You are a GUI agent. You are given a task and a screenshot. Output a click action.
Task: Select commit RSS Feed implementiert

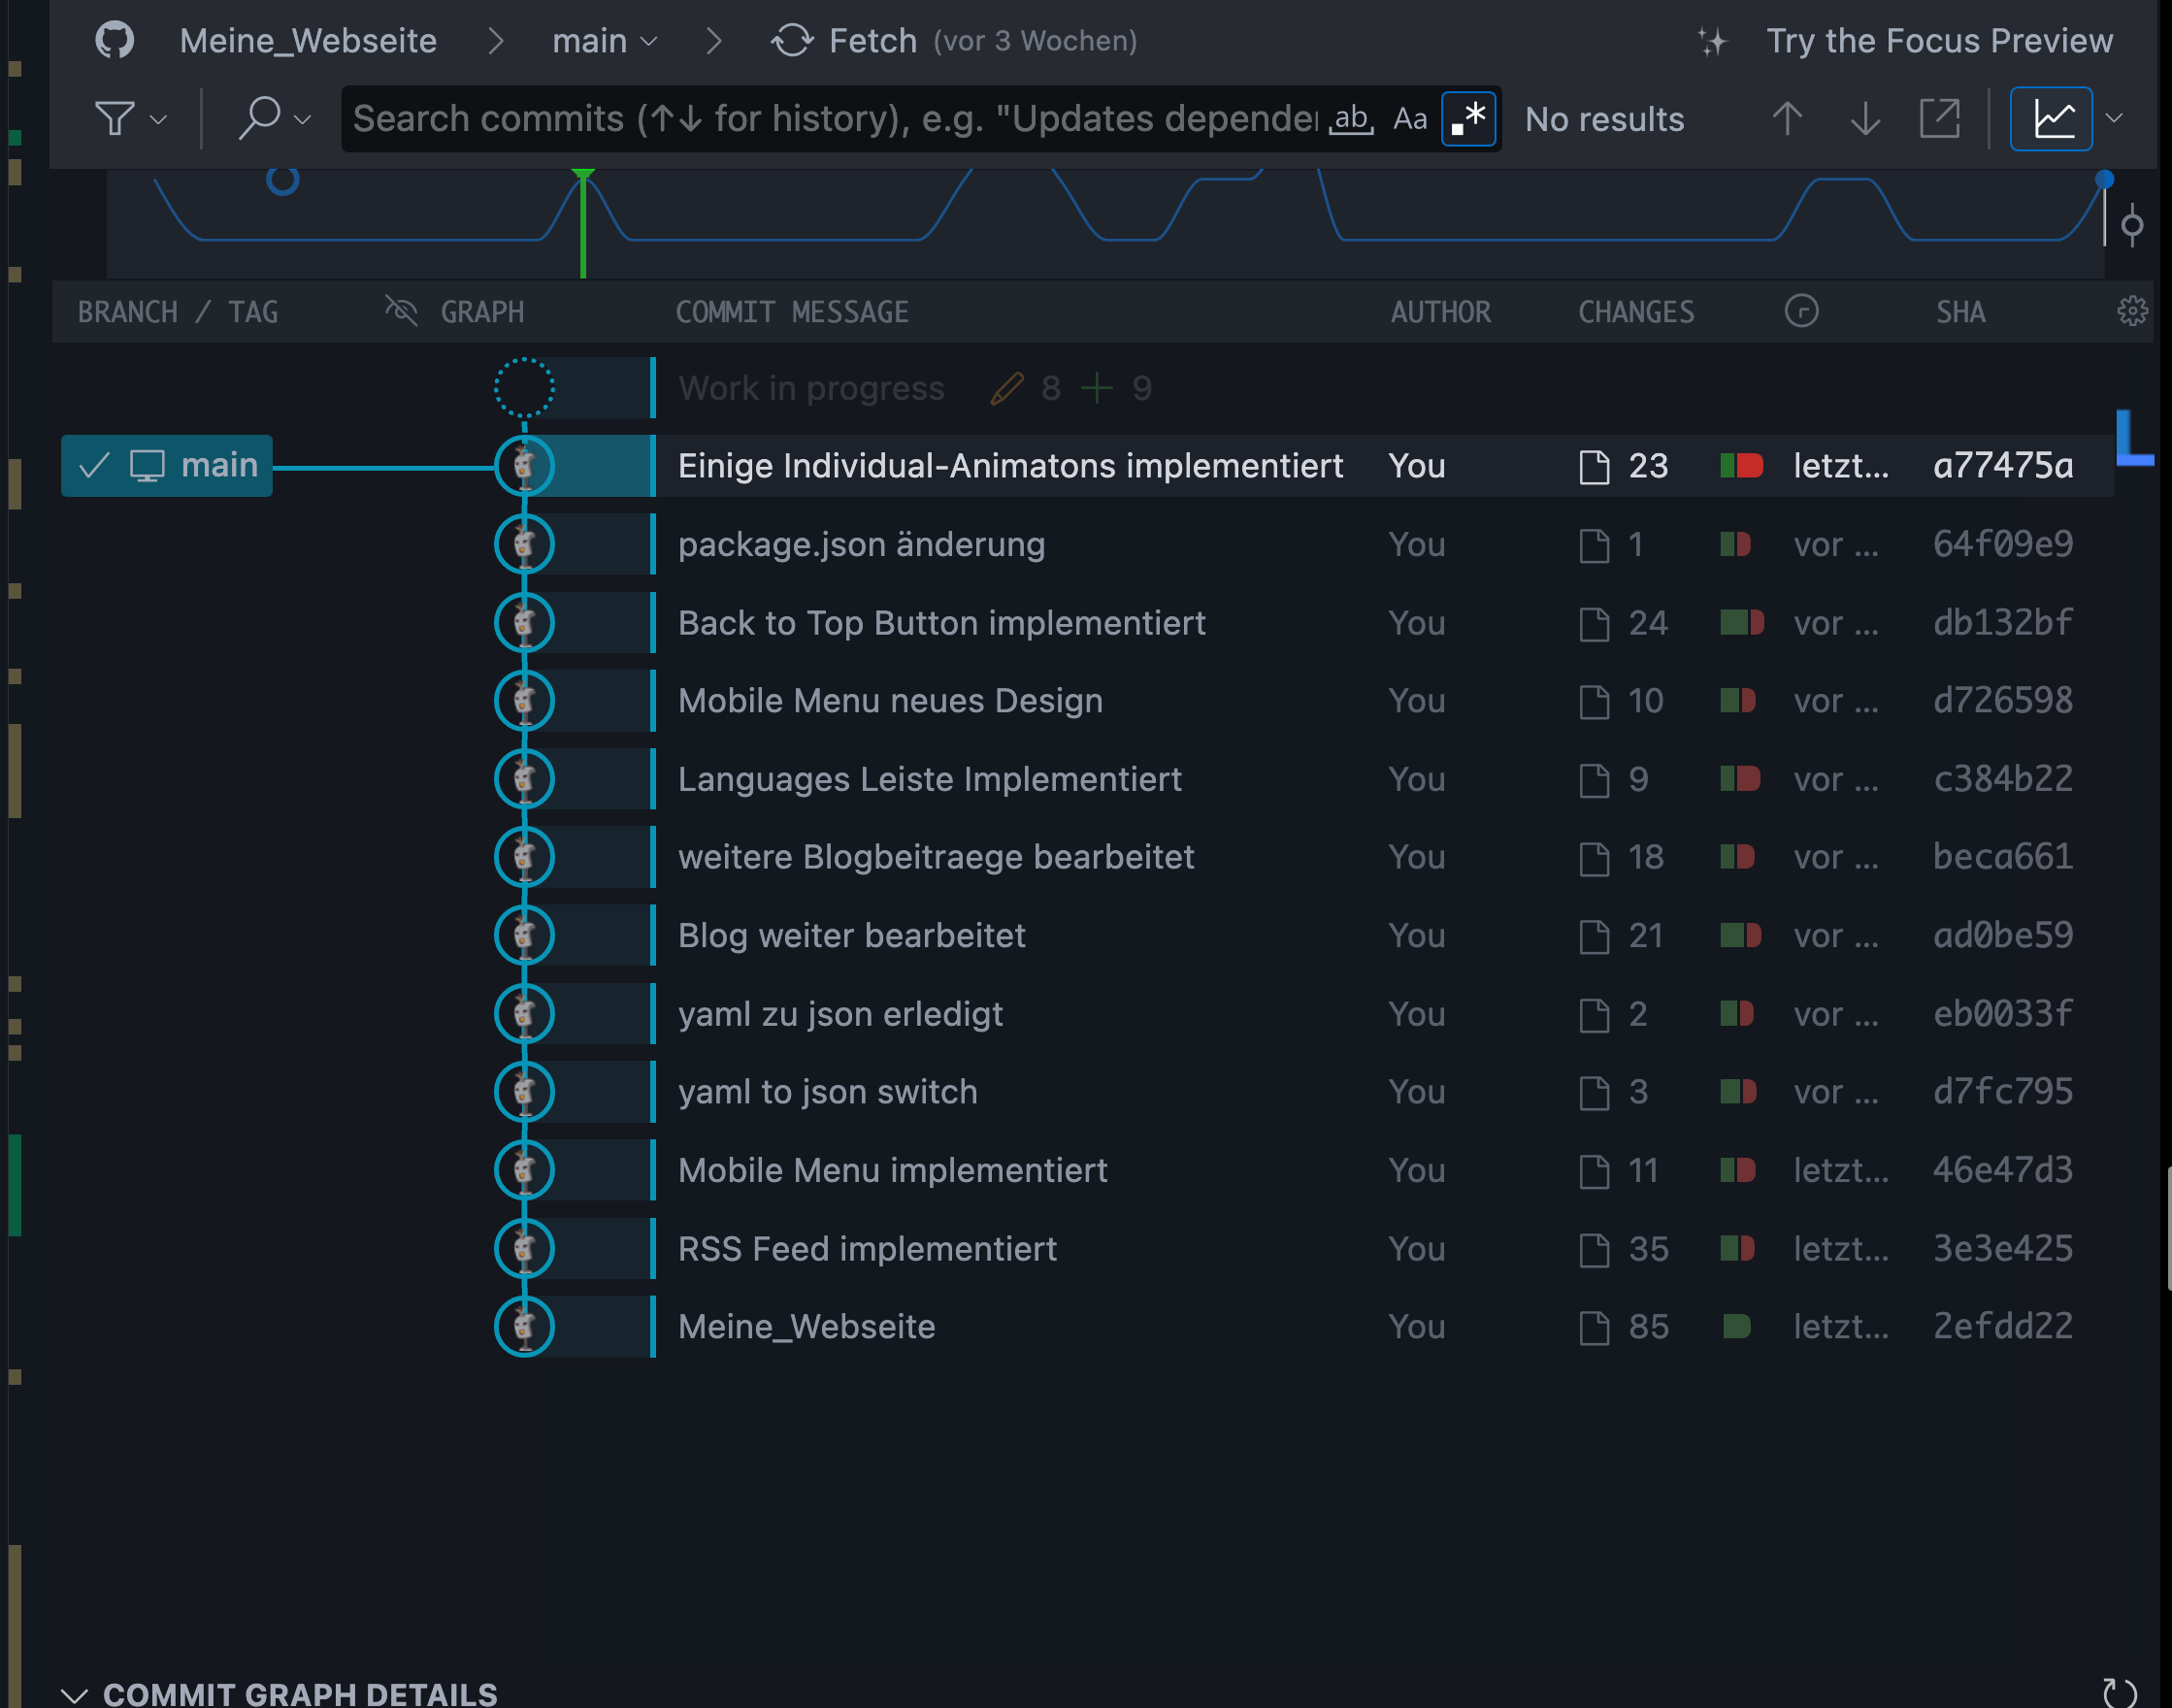(x=1085, y=1249)
